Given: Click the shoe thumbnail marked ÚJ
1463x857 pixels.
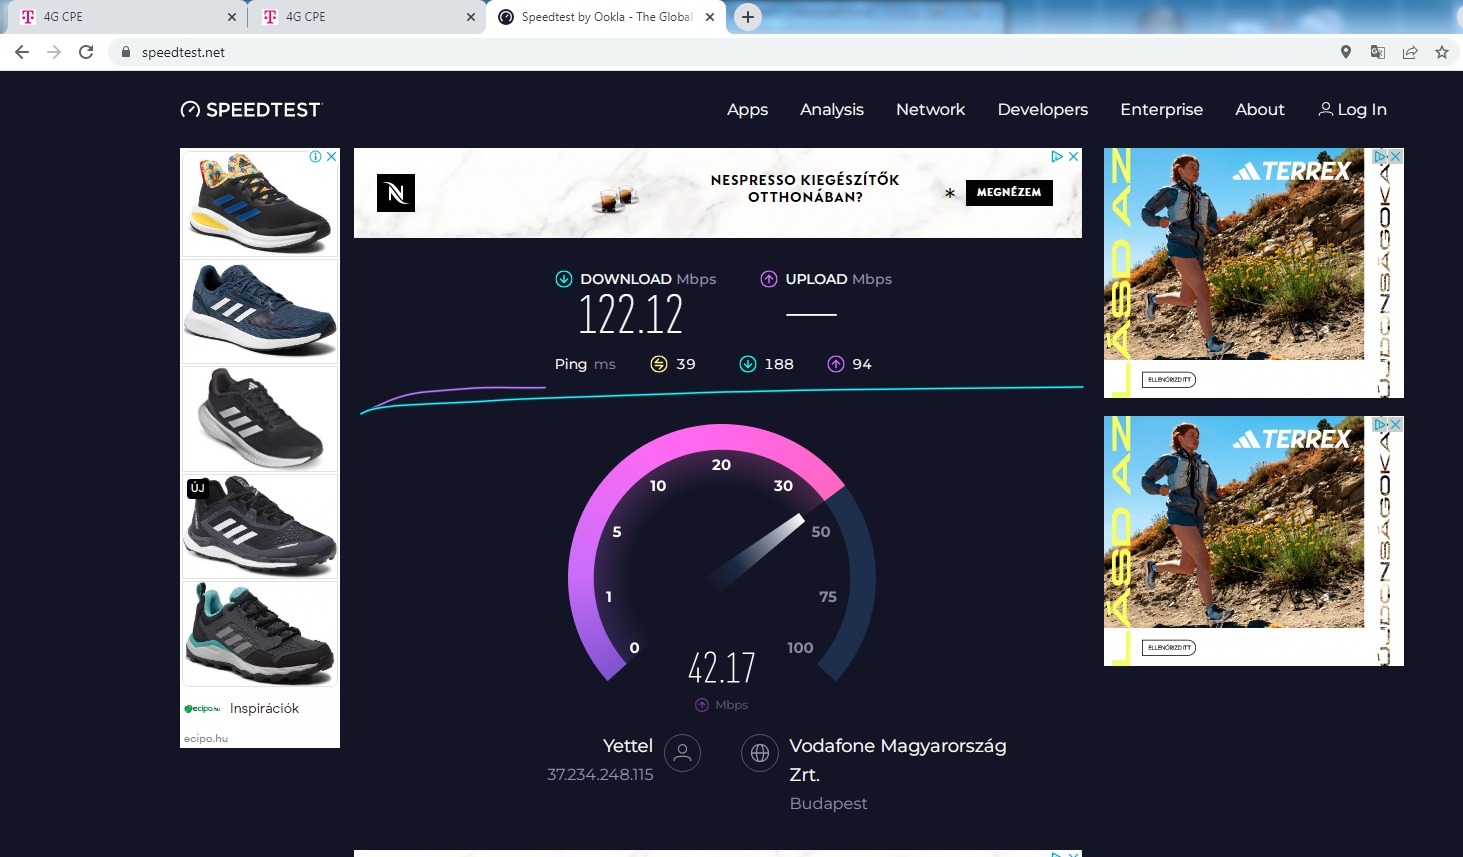Looking at the screenshot, I should [x=260, y=526].
